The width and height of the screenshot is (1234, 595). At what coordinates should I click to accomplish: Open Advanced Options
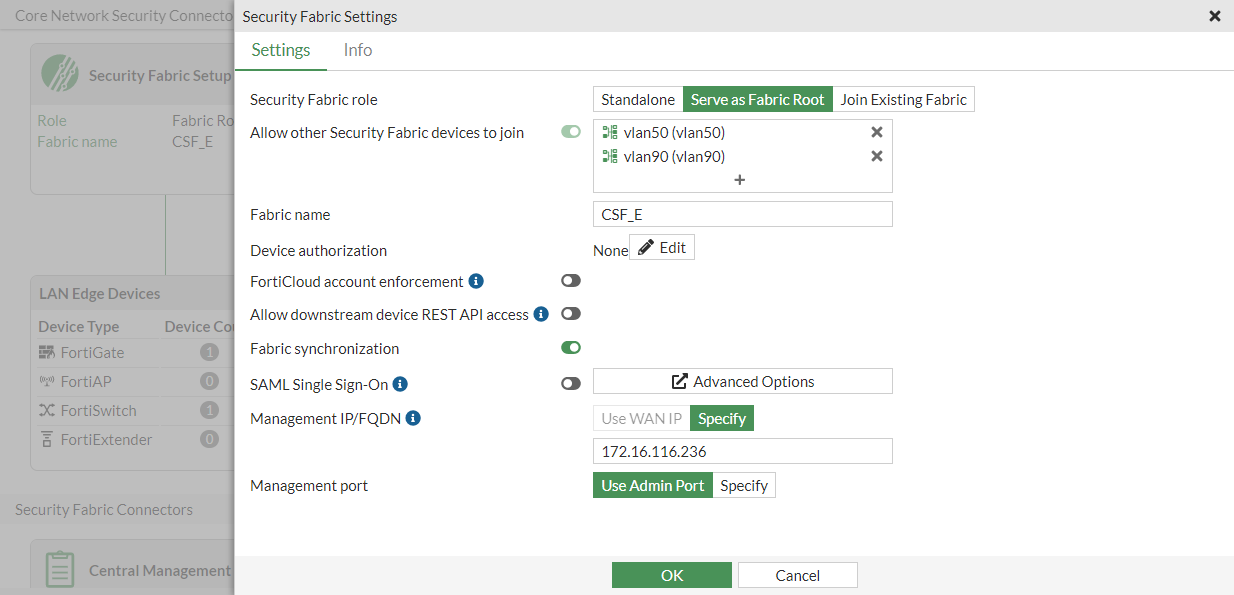742,381
